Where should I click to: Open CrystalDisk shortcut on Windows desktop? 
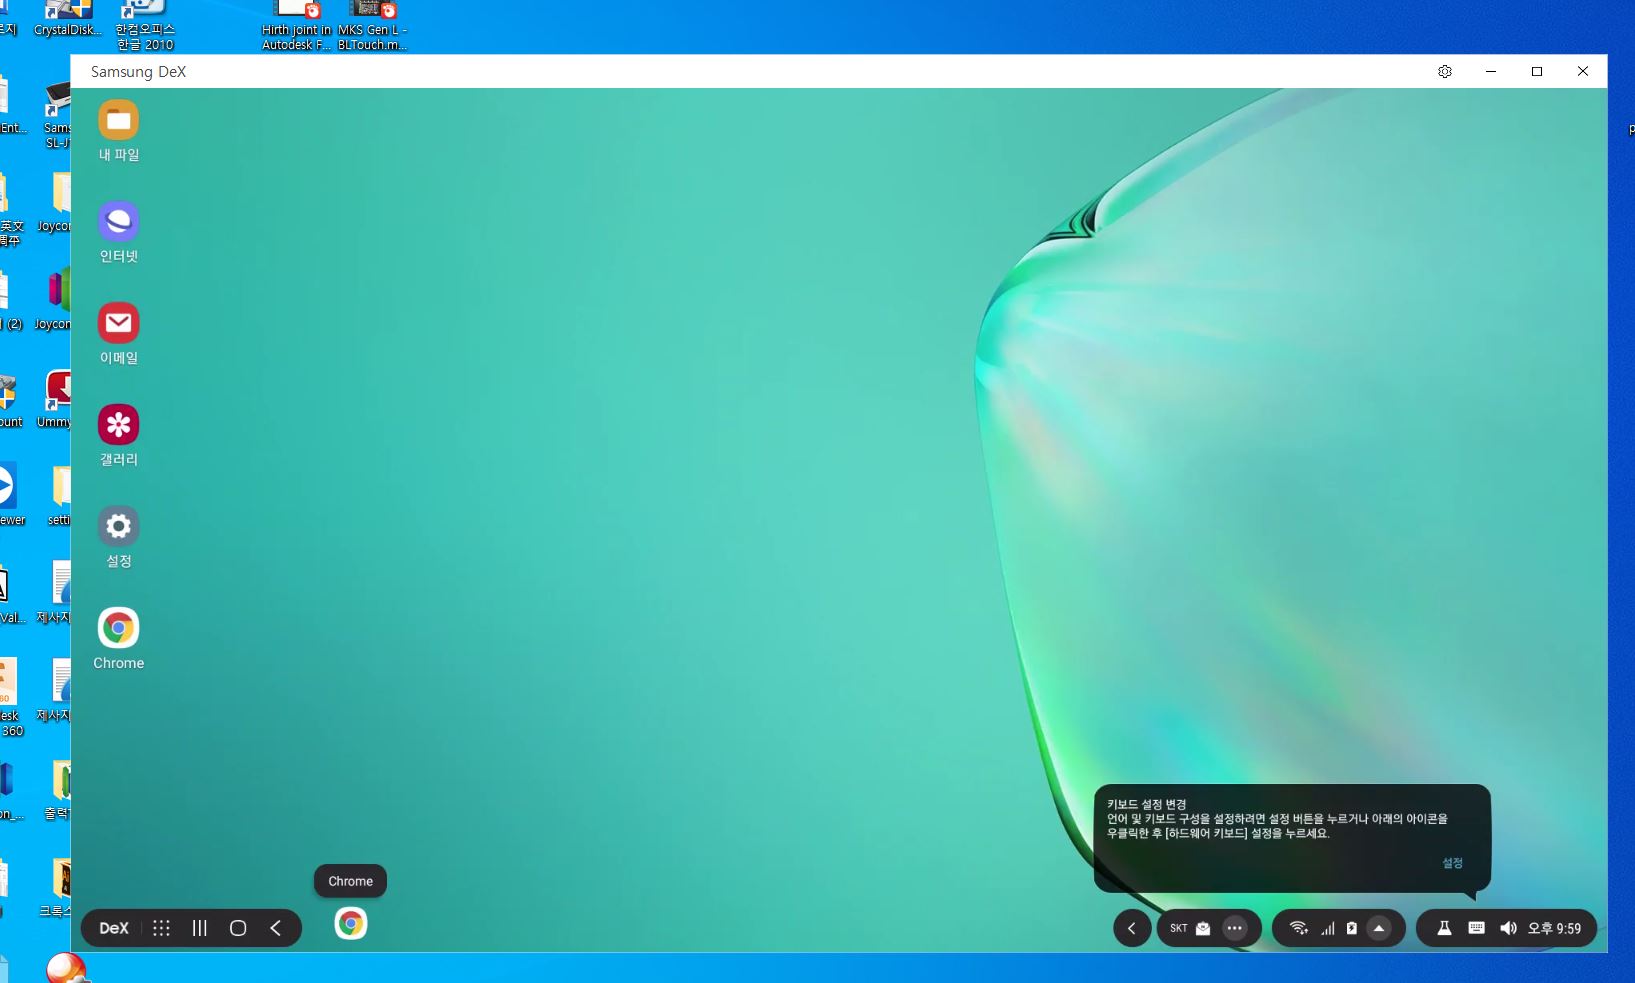point(67,19)
